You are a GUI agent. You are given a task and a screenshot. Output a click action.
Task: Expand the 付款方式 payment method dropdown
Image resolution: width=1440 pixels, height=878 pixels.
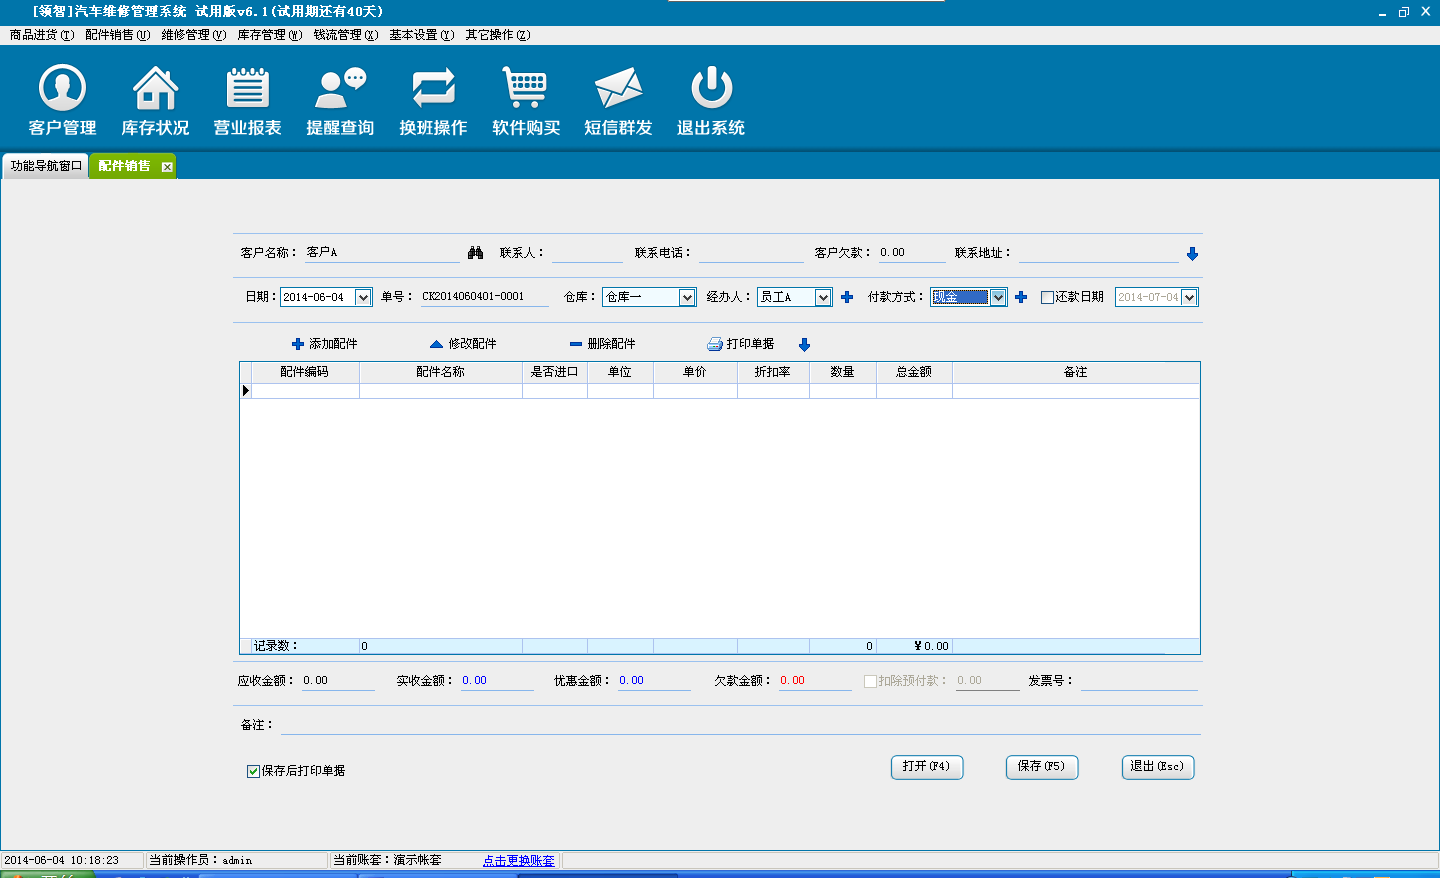tap(998, 297)
